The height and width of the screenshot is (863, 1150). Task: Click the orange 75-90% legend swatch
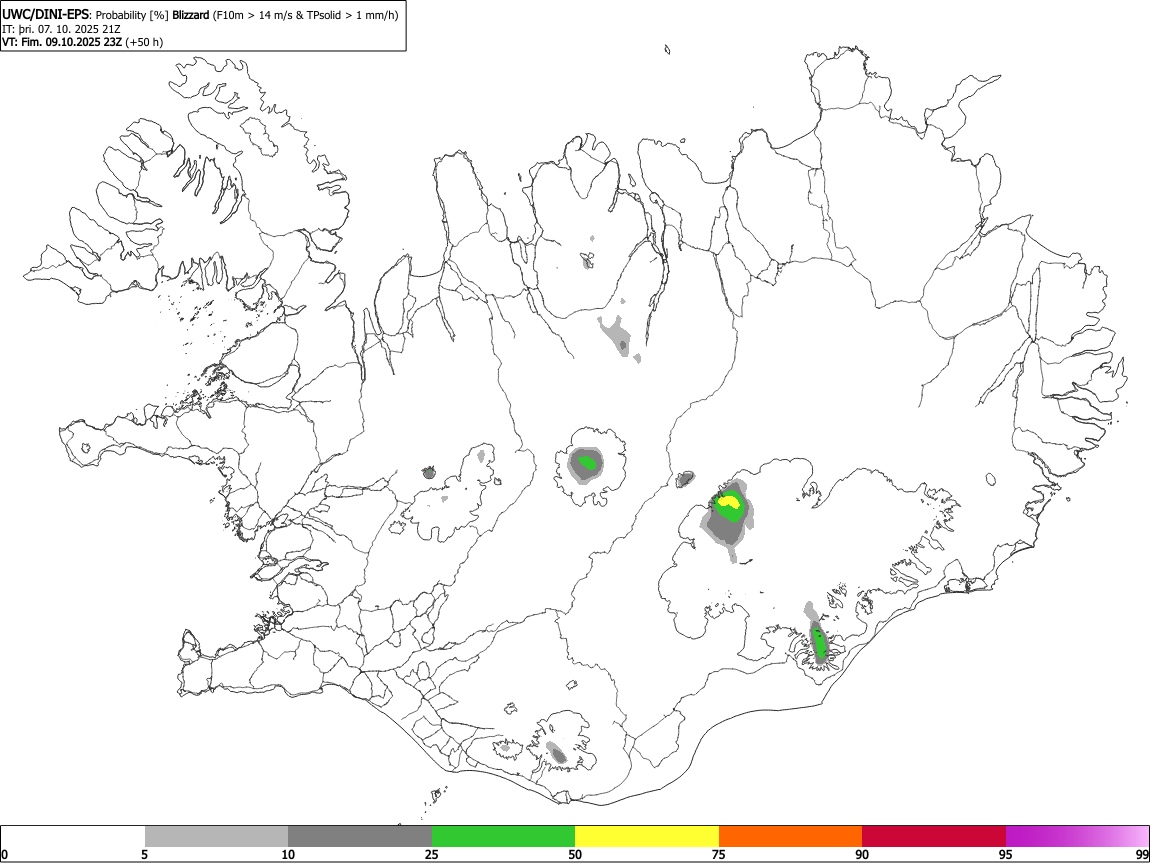point(790,836)
